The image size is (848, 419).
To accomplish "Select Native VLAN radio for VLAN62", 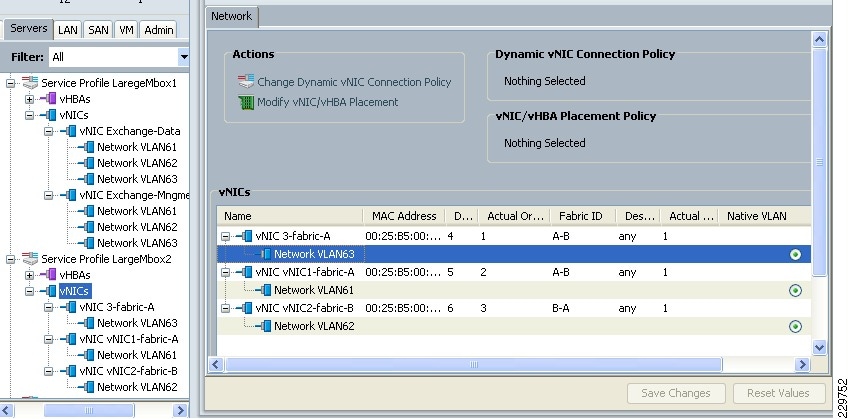I will coord(795,326).
